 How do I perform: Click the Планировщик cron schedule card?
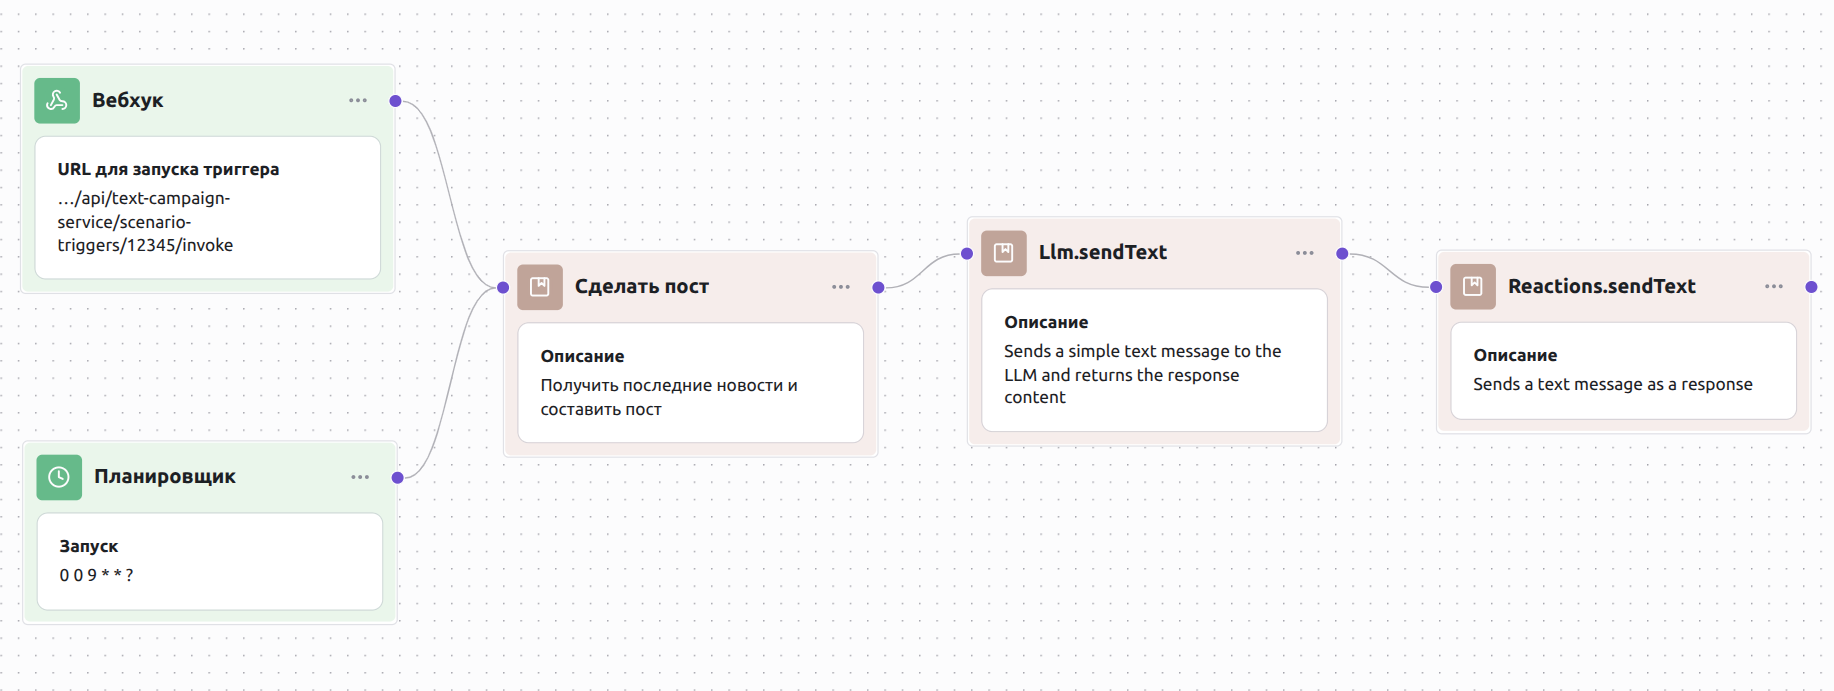click(210, 561)
